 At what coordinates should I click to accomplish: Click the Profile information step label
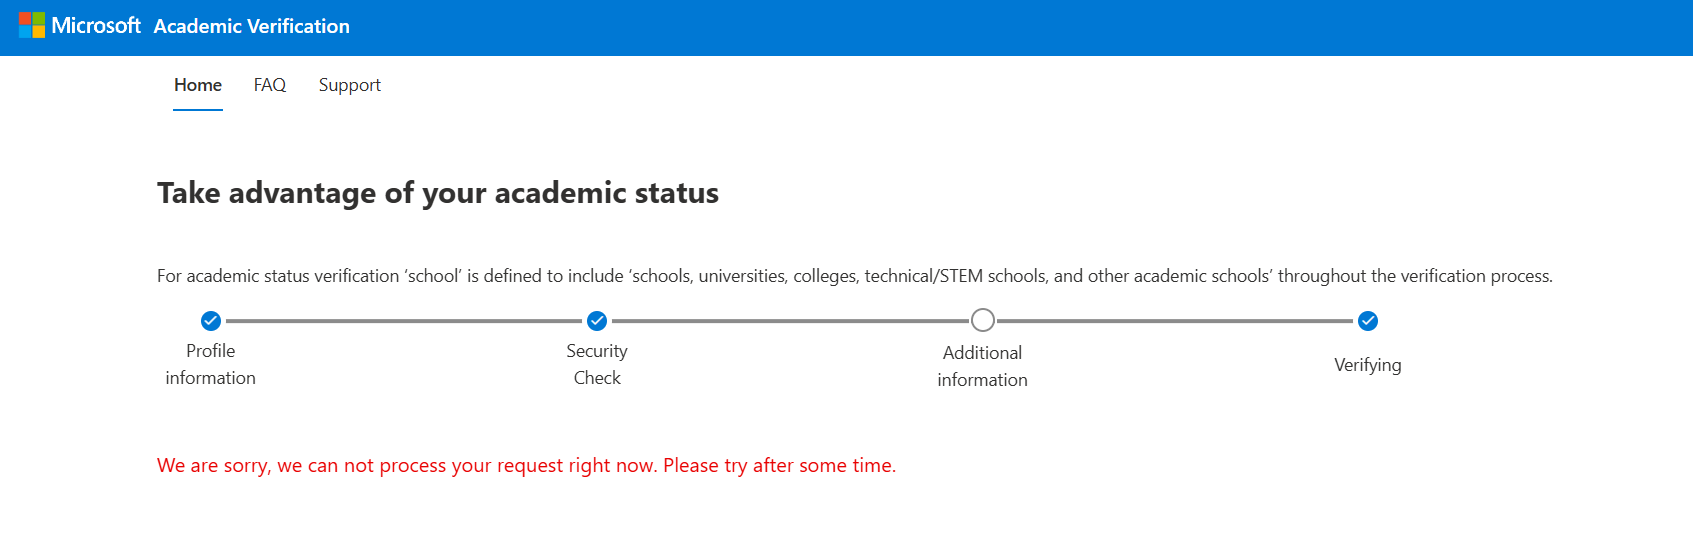pos(211,364)
